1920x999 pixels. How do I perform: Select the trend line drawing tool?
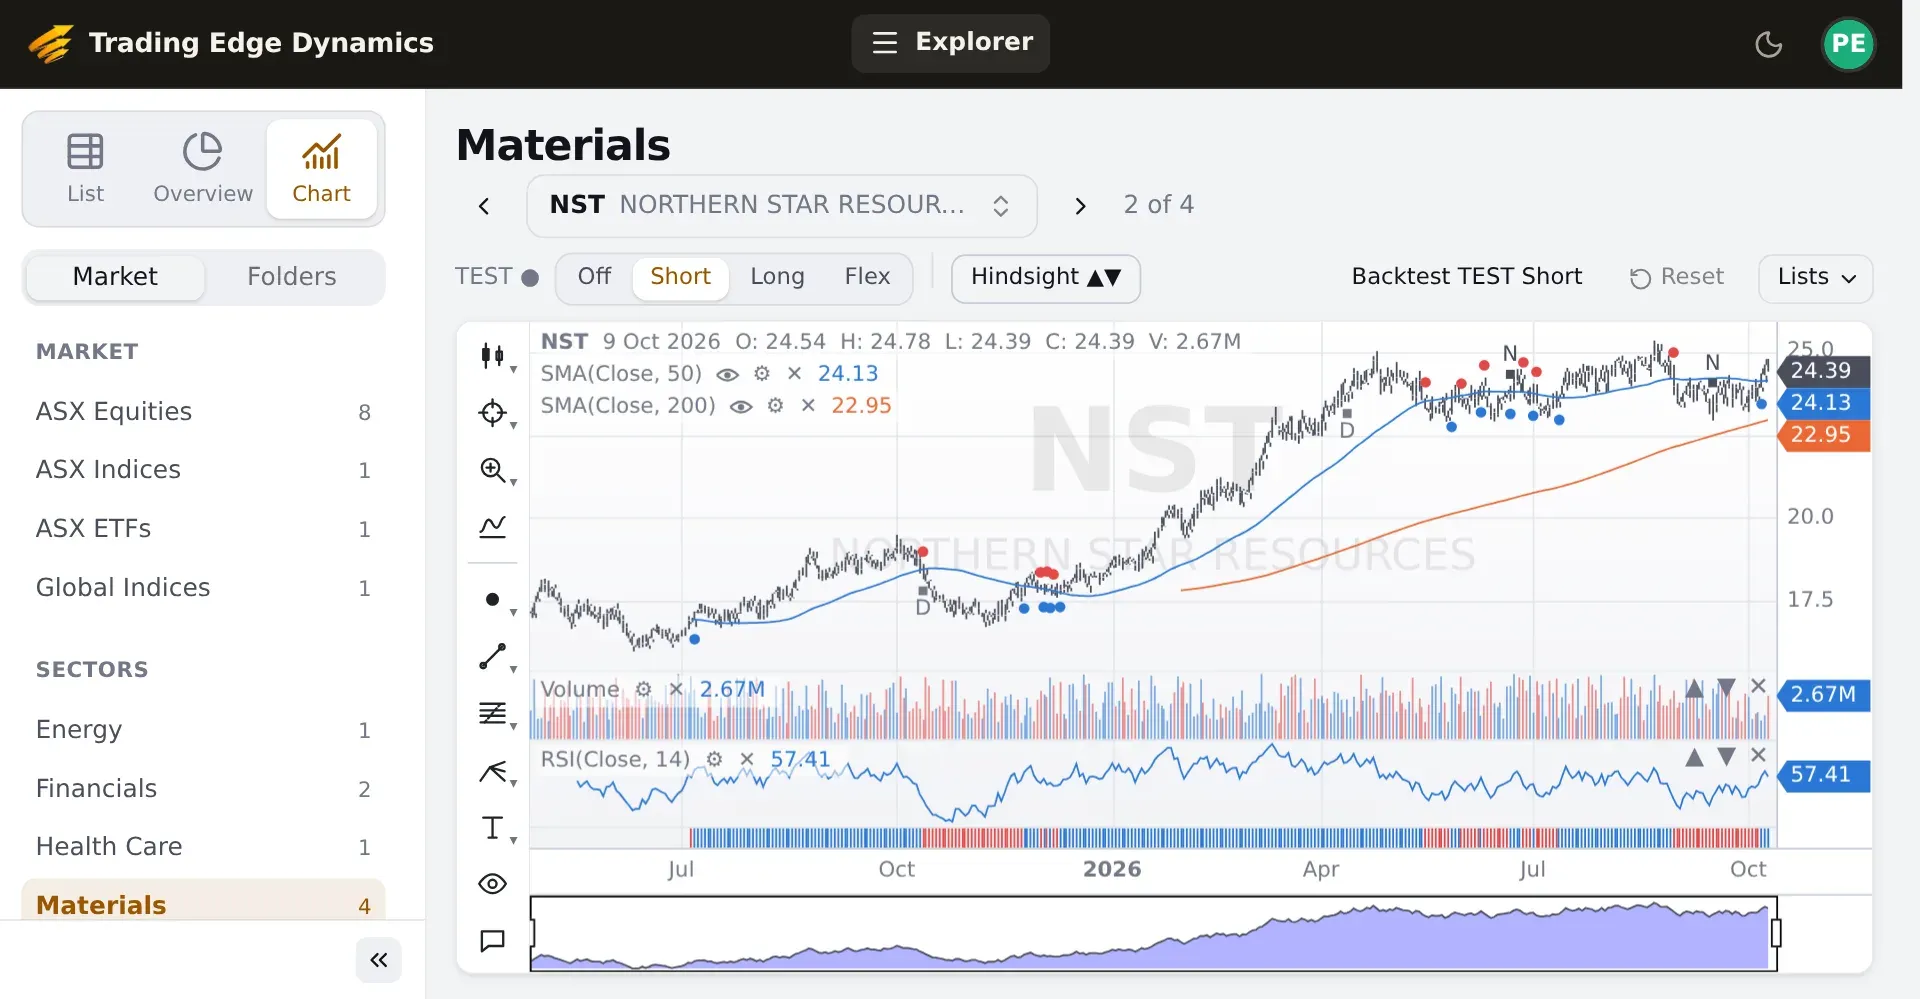pyautogui.click(x=492, y=656)
